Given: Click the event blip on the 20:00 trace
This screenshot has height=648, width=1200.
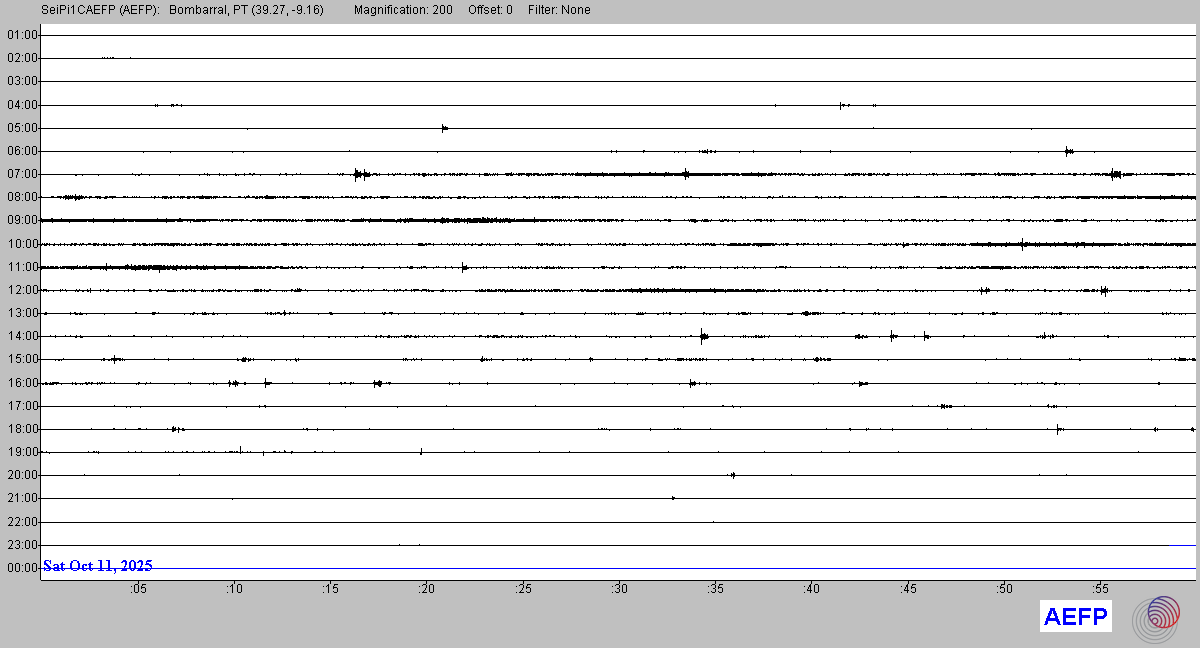Looking at the screenshot, I should tap(733, 475).
